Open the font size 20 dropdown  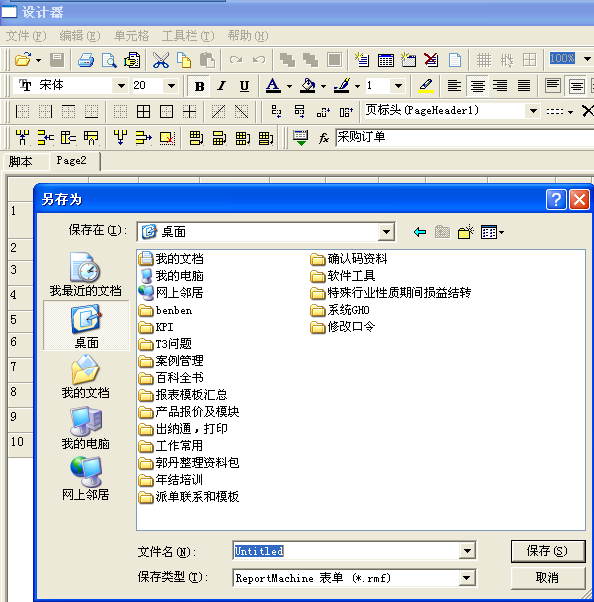171,85
